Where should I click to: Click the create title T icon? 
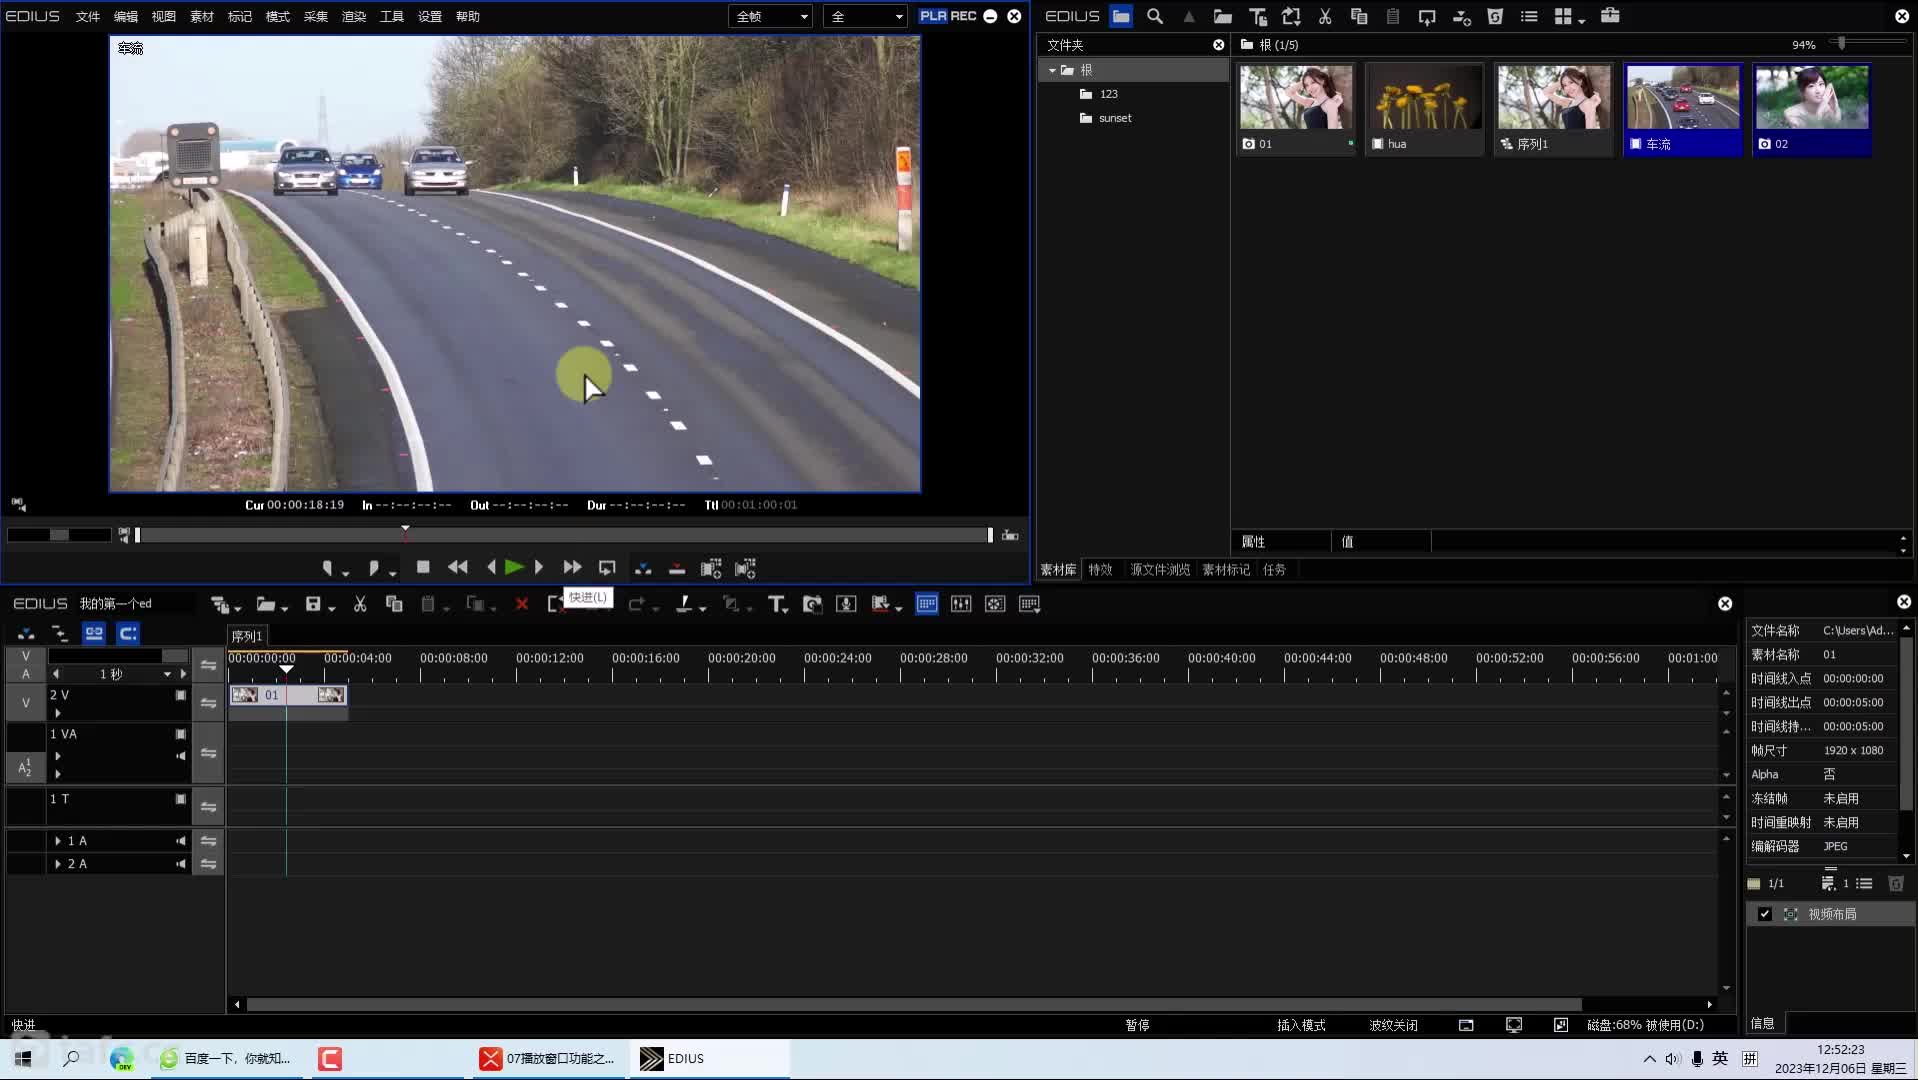pyautogui.click(x=777, y=604)
